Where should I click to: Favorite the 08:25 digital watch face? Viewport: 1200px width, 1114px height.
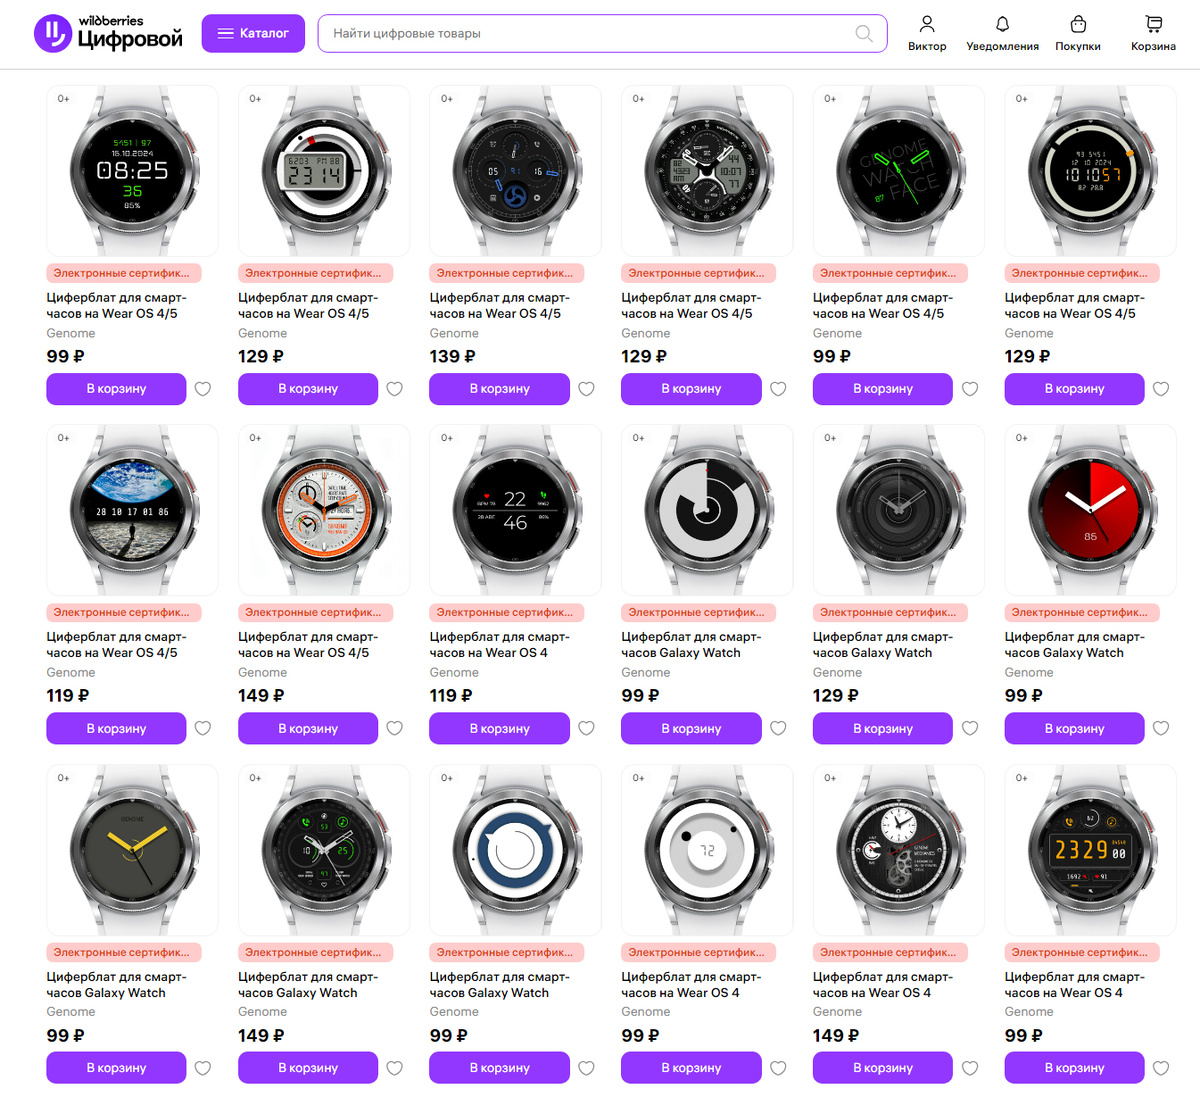203,389
